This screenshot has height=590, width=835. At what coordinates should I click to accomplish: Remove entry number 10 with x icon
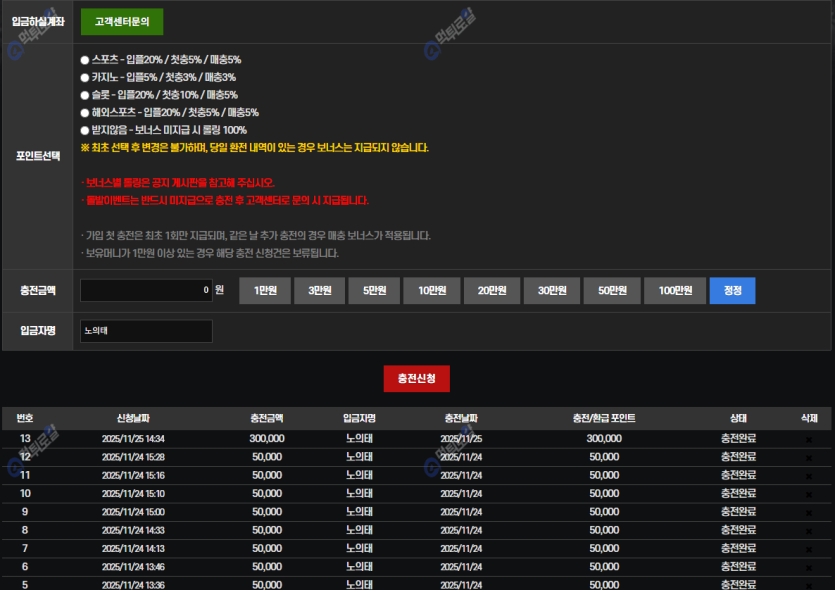[809, 494]
